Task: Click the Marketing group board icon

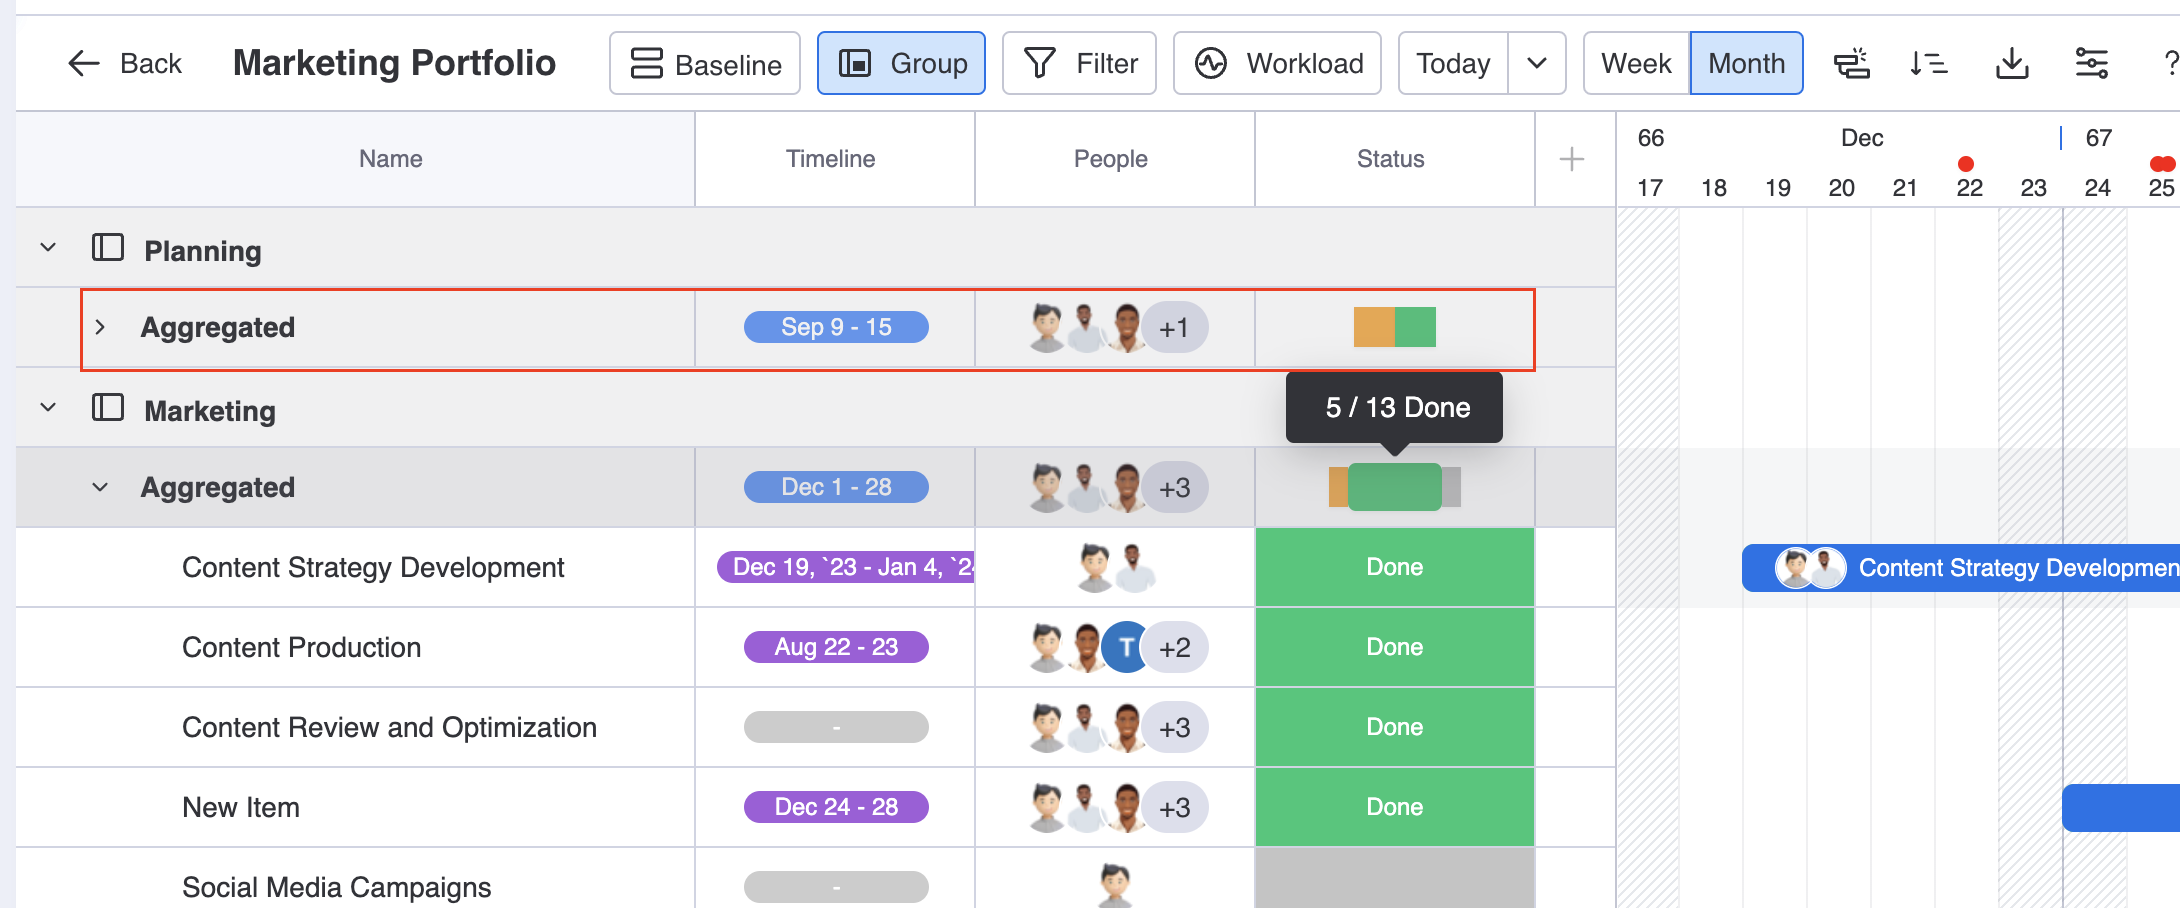Action: click(x=108, y=408)
